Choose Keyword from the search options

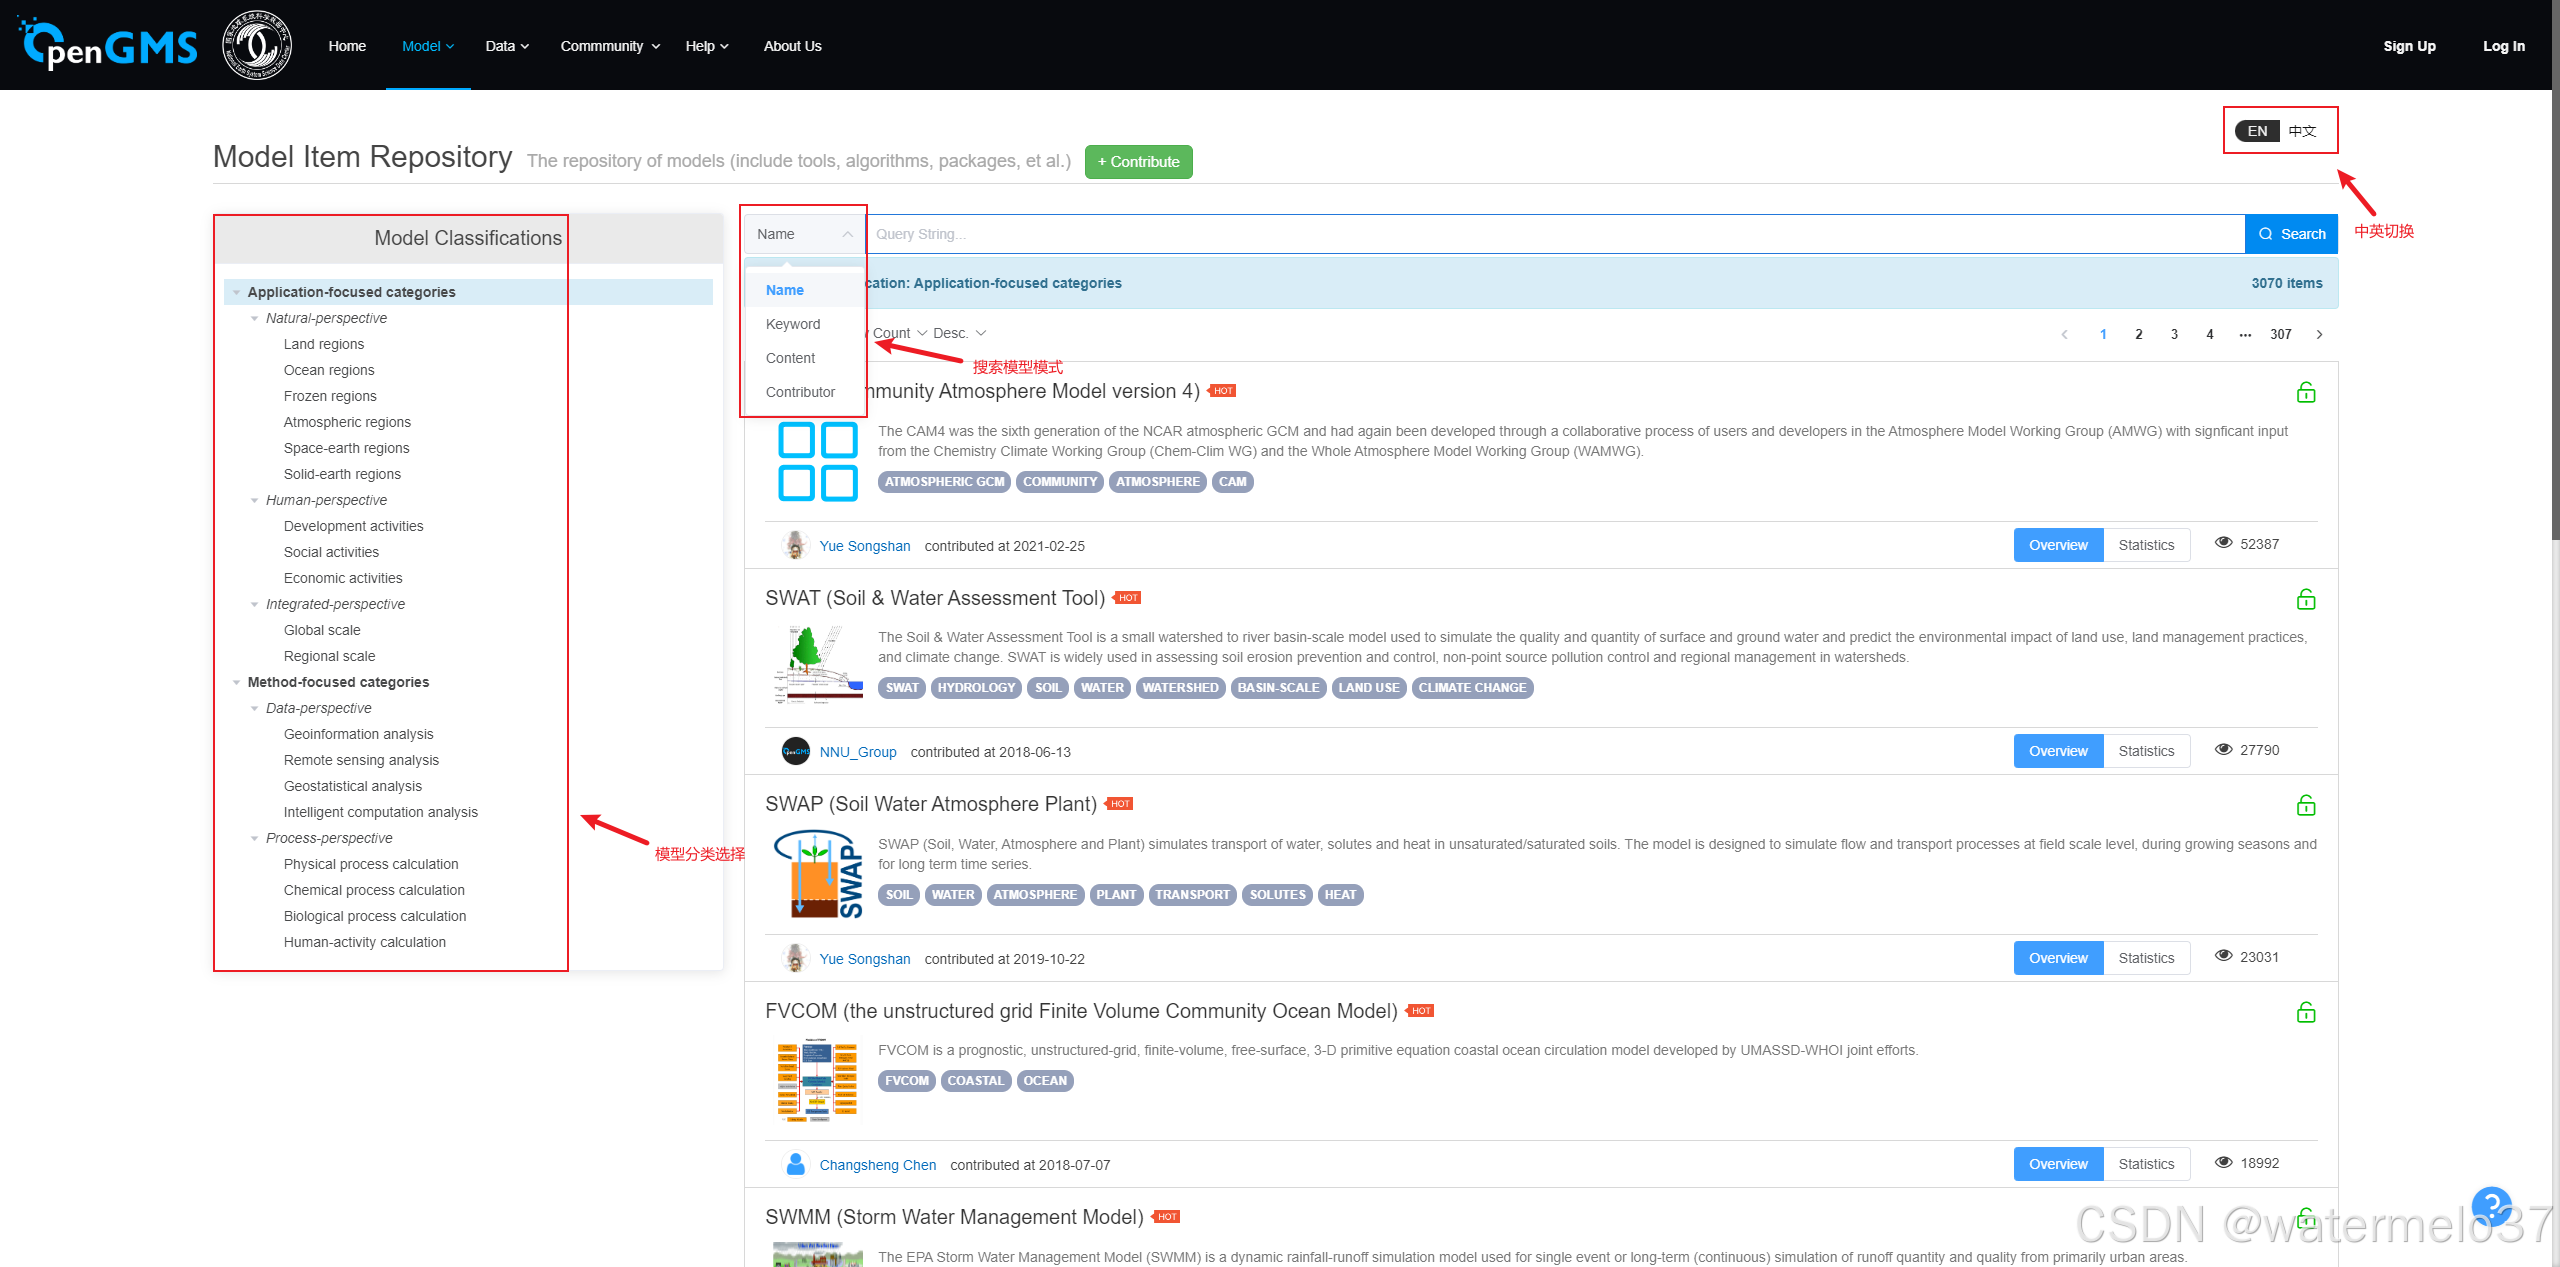(793, 324)
